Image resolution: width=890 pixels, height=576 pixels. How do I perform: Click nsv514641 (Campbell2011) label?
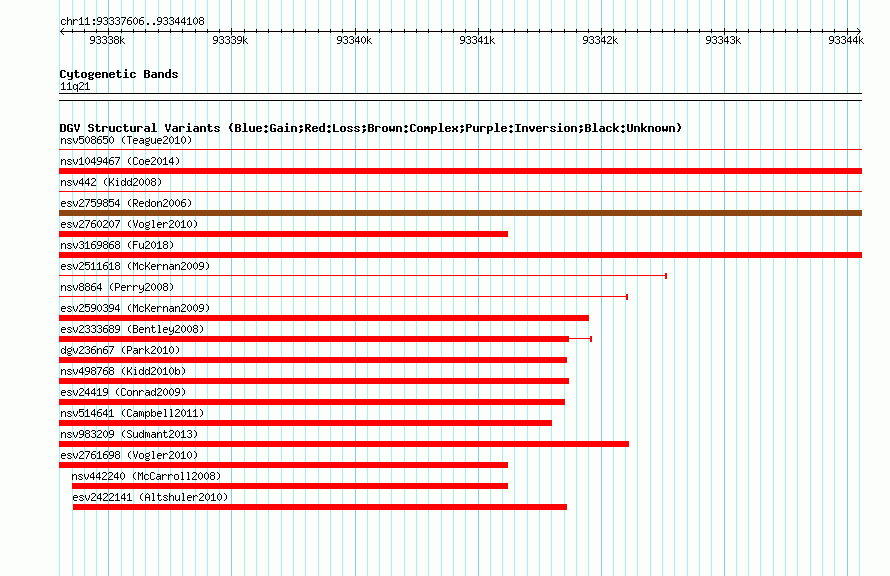[132, 413]
